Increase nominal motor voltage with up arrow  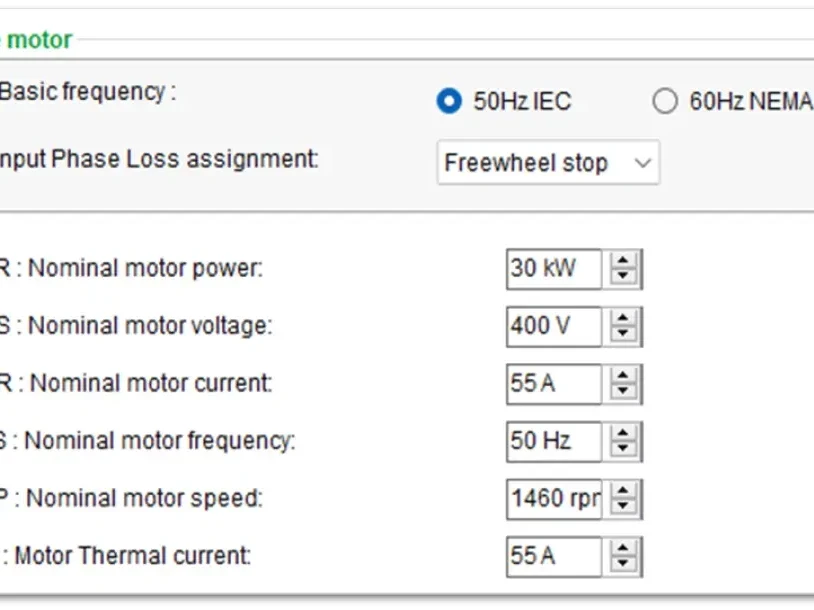coord(624,318)
